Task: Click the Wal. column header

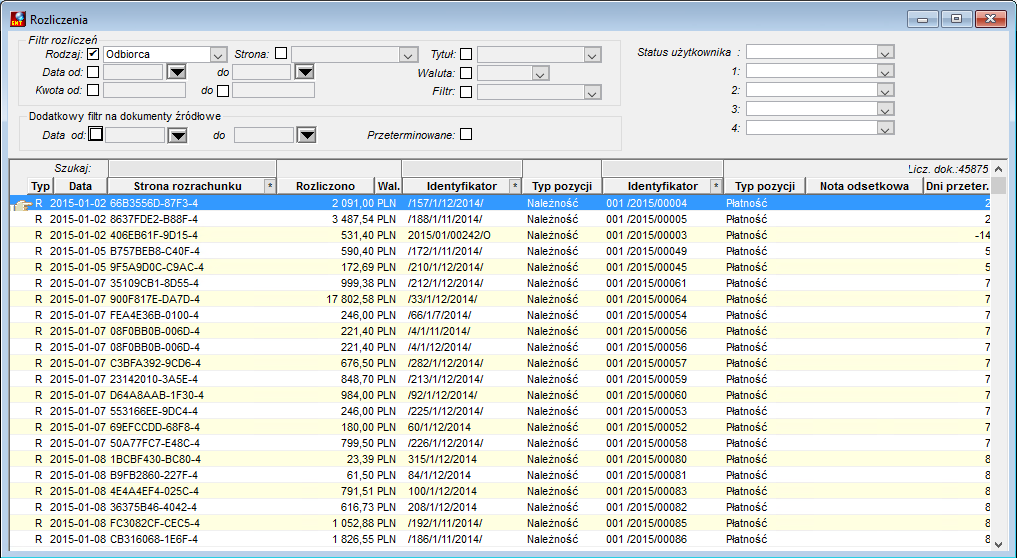Action: click(x=389, y=186)
